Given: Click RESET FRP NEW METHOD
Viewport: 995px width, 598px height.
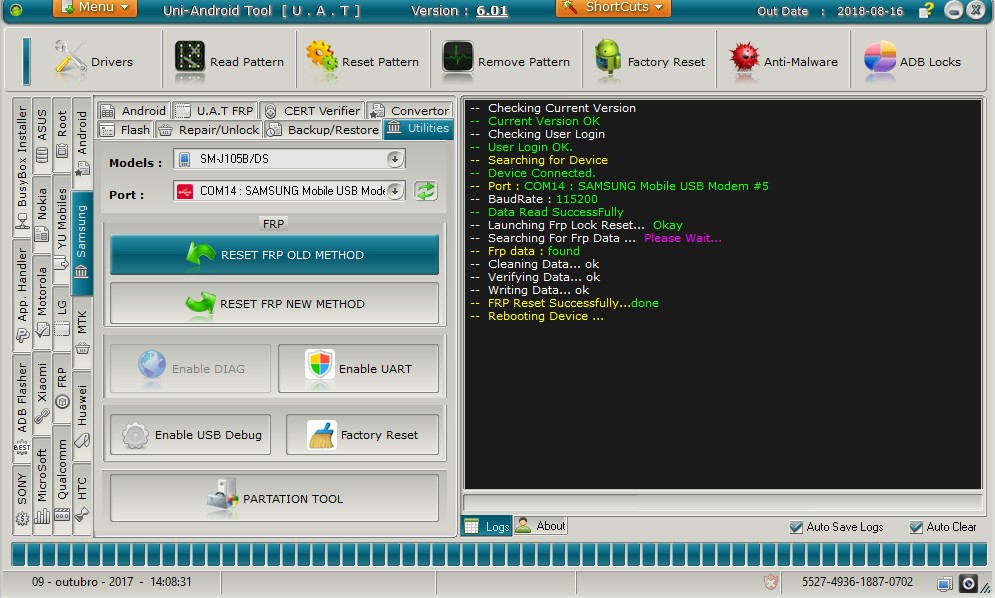Looking at the screenshot, I should click(x=274, y=303).
